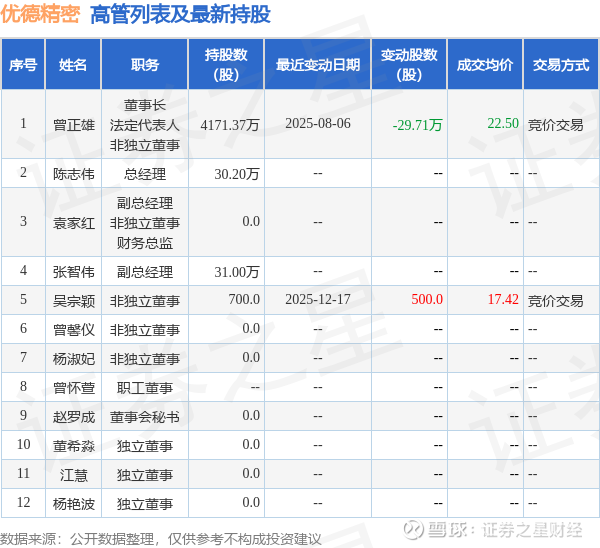Screen dimensions: 600x548
Task: Click 副总经理 in 张智伟's row
Action: tap(145, 272)
